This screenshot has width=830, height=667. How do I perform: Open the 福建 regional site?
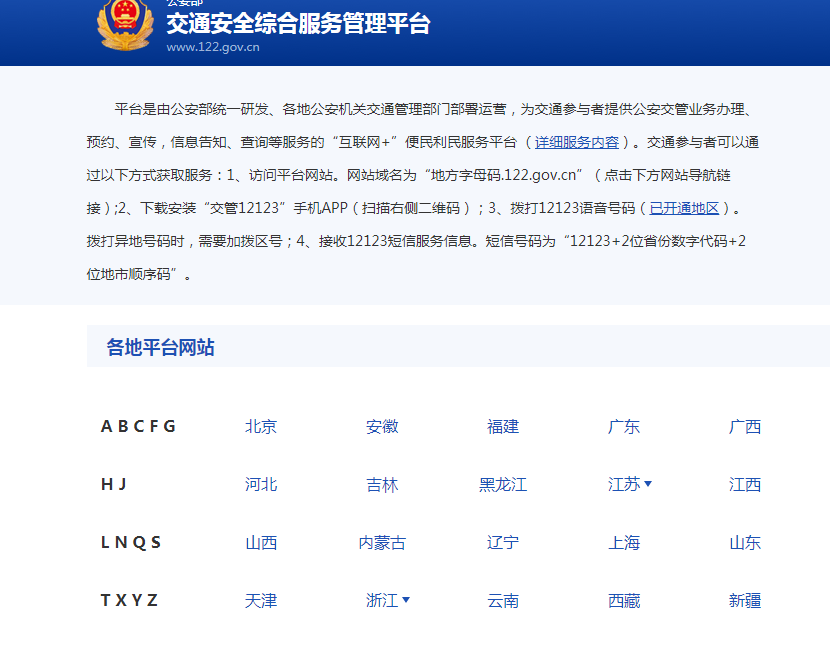(x=503, y=426)
